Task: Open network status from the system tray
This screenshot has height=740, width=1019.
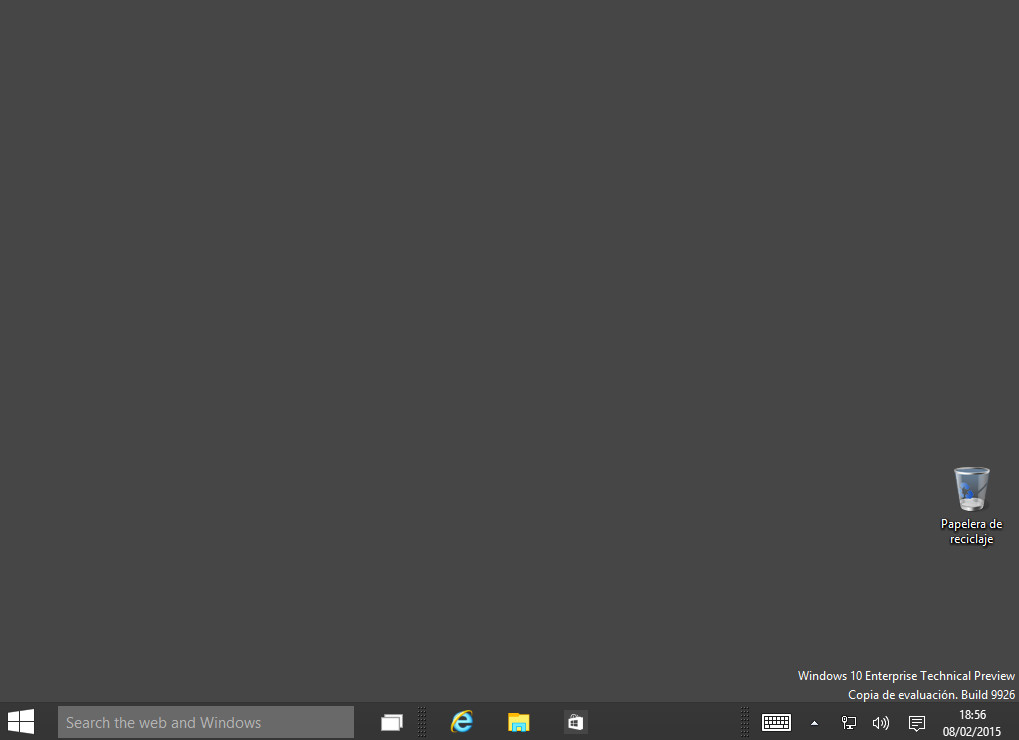Action: (x=848, y=723)
